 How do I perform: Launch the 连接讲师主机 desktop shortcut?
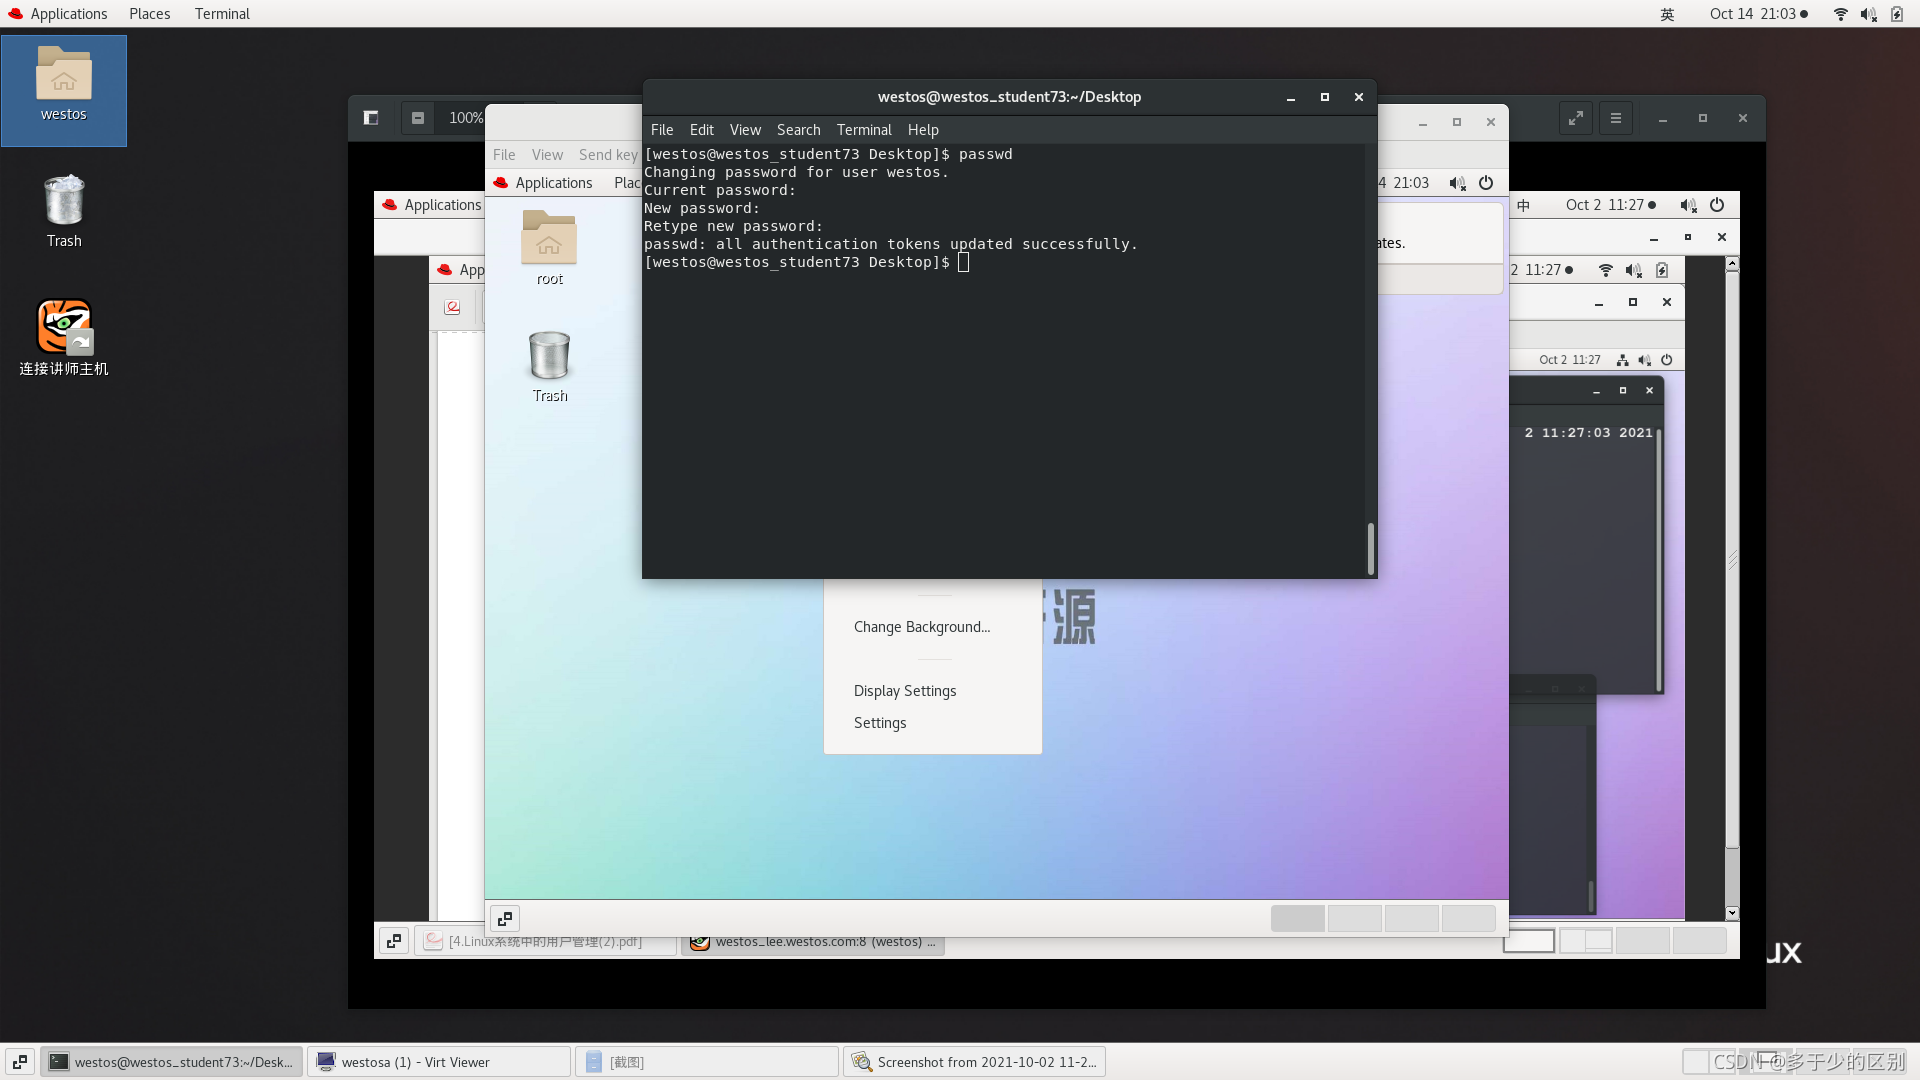pos(64,327)
